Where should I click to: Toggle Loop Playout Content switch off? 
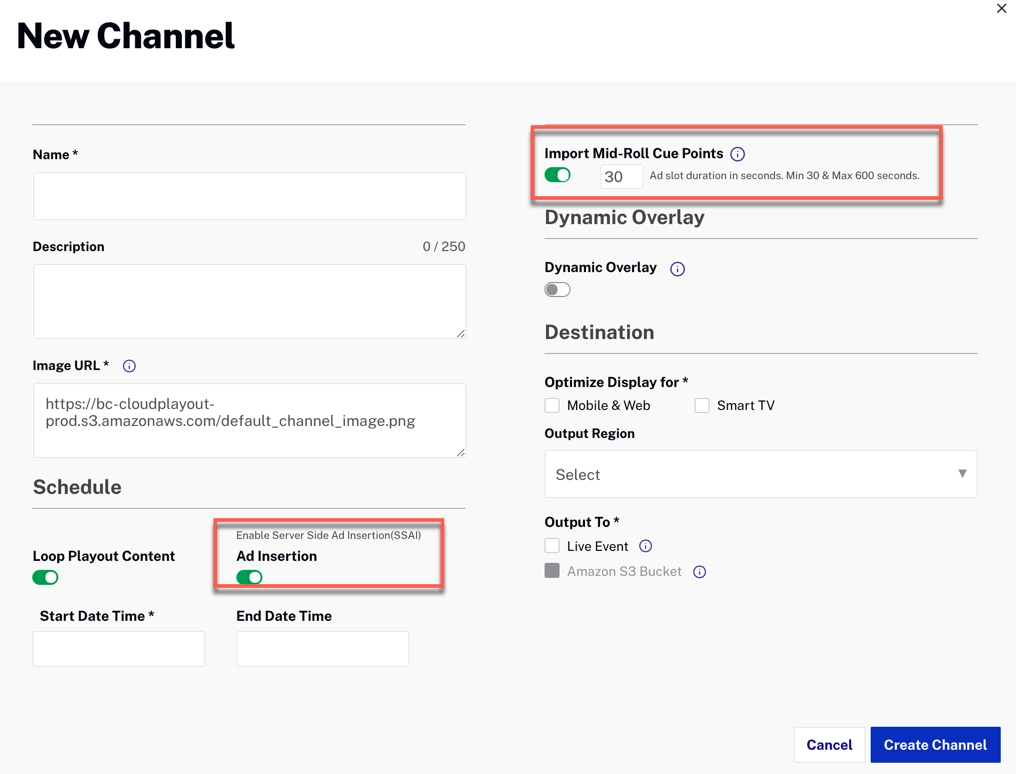[x=45, y=578]
